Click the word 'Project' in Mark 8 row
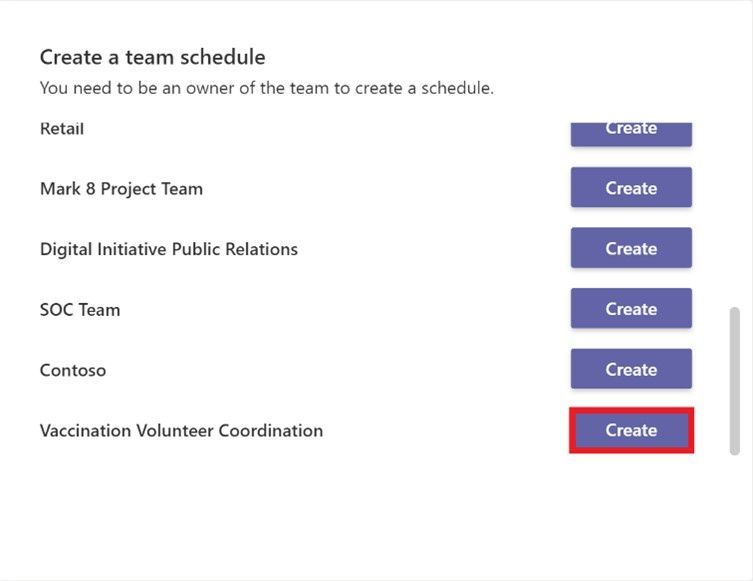Screen dimensions: 753x581 pyautogui.click(x=128, y=189)
